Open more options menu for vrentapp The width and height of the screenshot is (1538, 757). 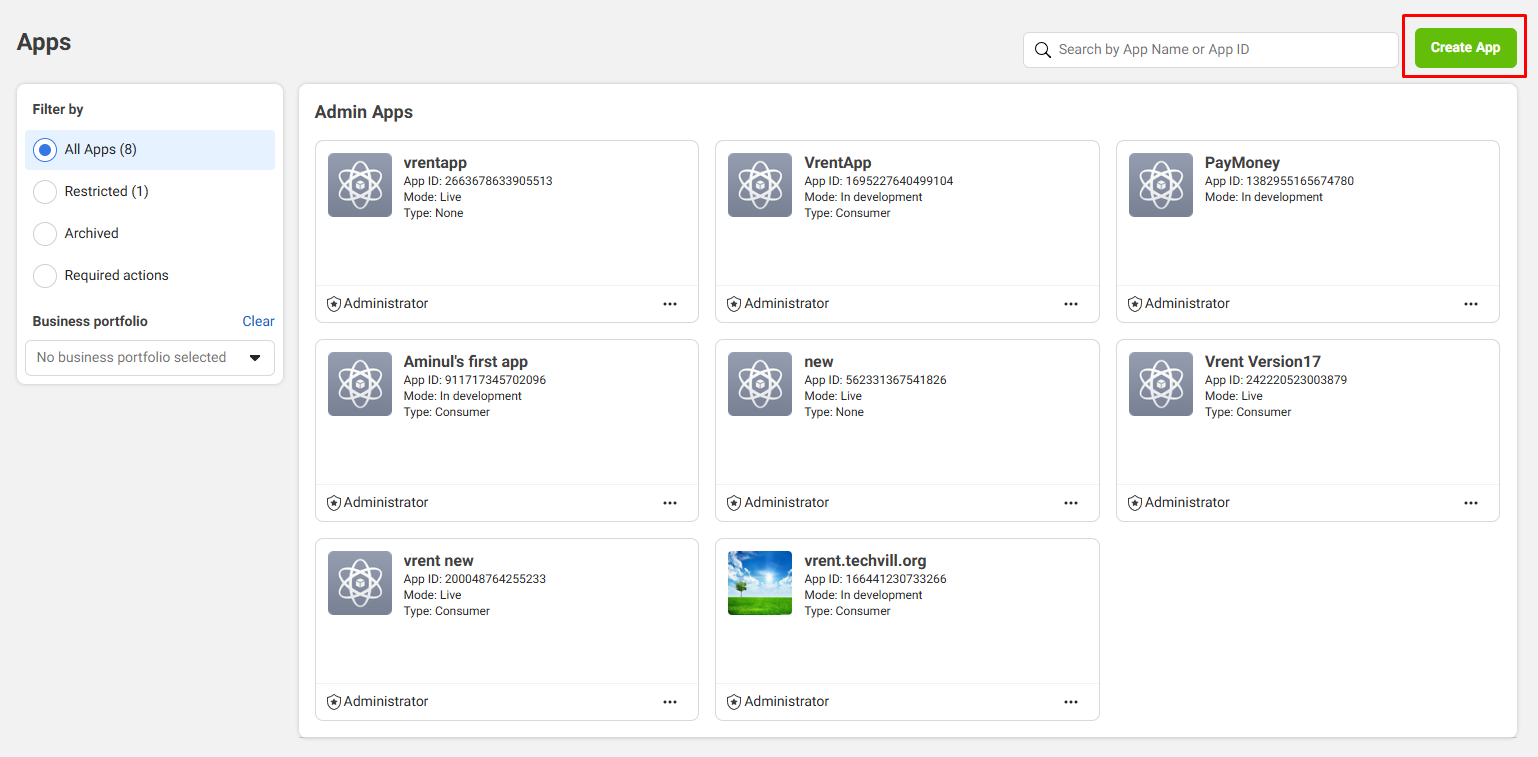pos(670,304)
